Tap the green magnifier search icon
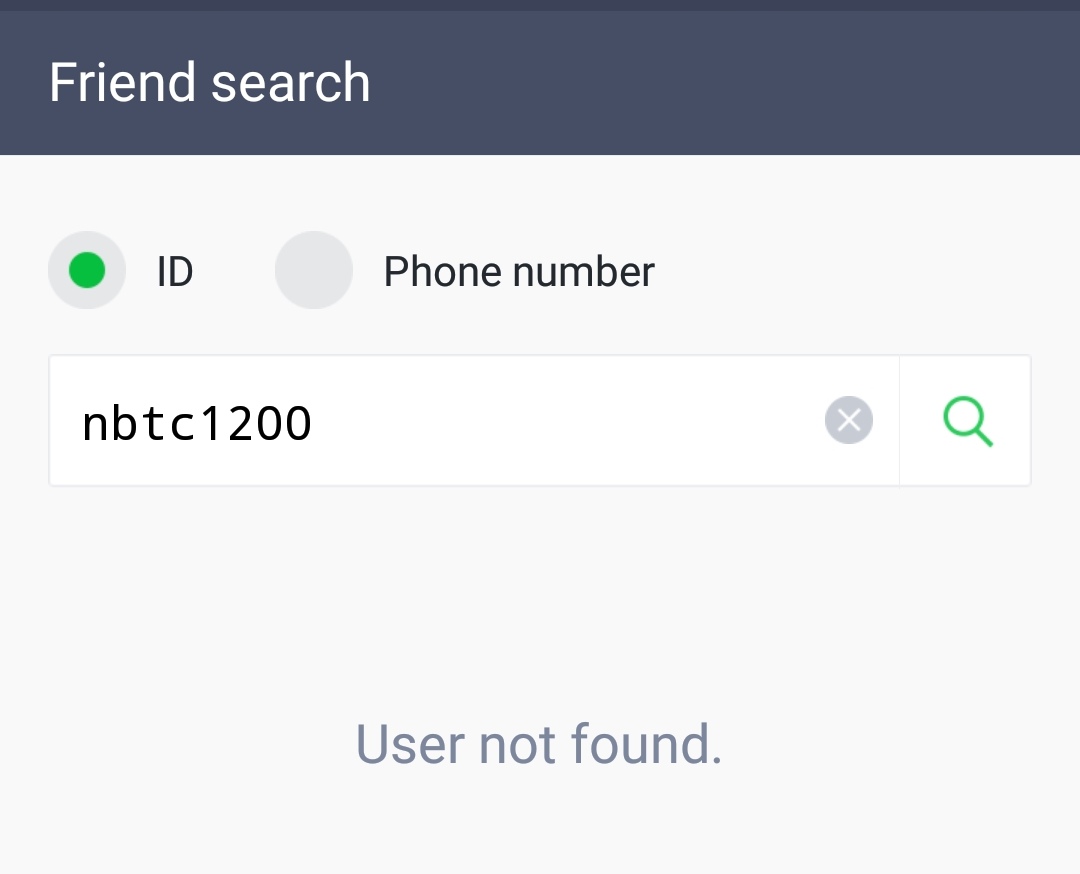Image resolution: width=1080 pixels, height=874 pixels. (967, 421)
